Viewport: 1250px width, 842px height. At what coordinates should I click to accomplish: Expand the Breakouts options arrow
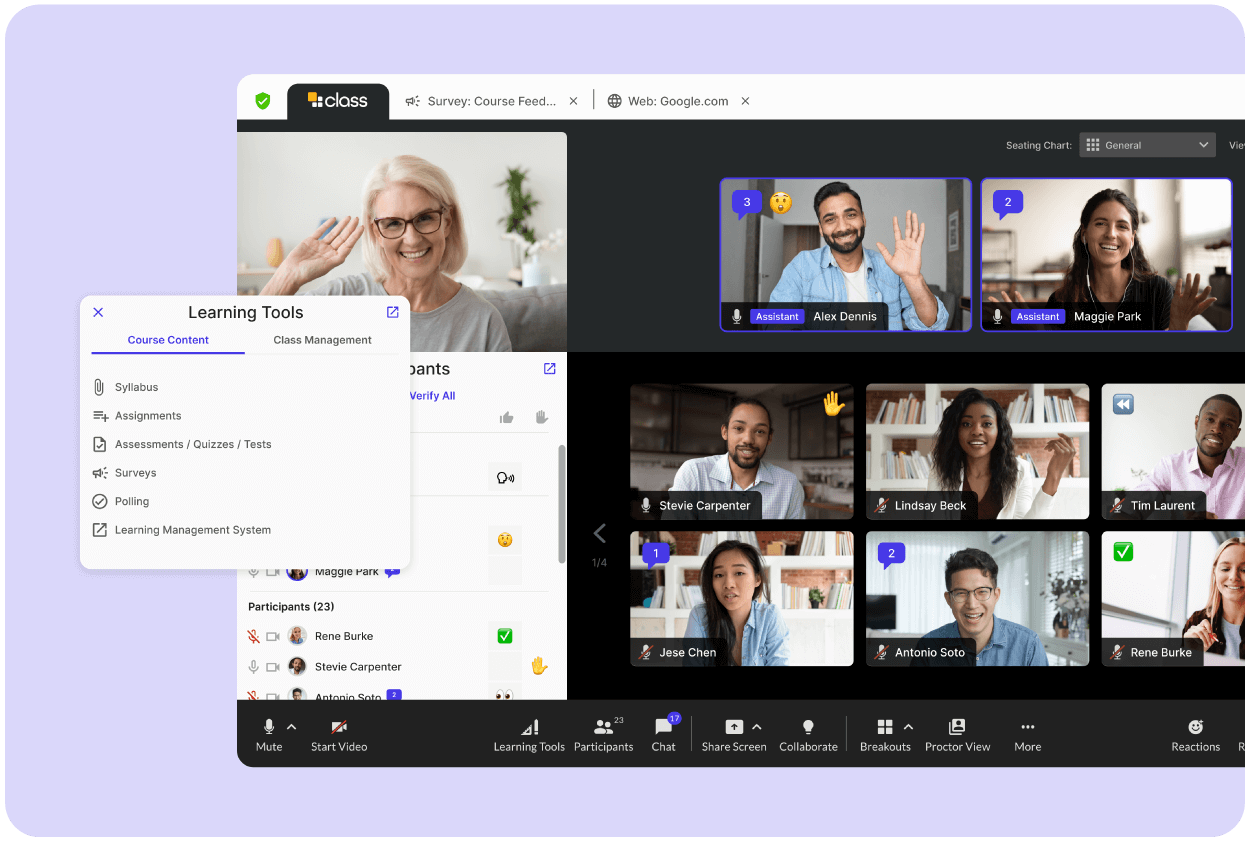tap(908, 727)
